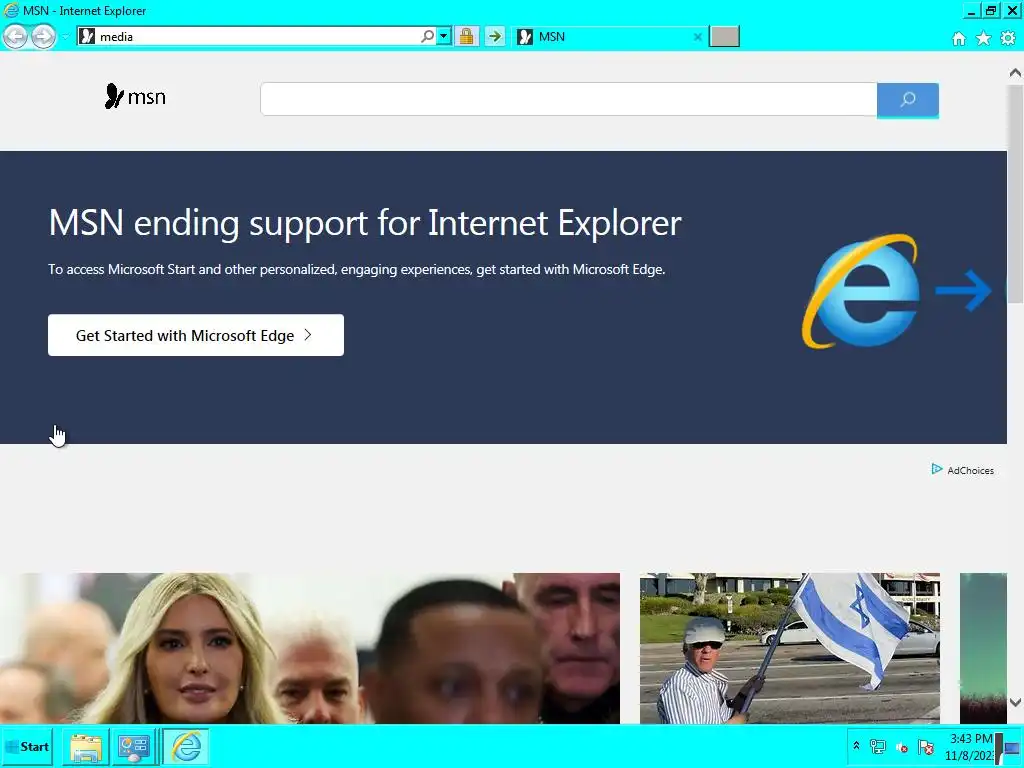Click the blue MSN search button

click(908, 100)
